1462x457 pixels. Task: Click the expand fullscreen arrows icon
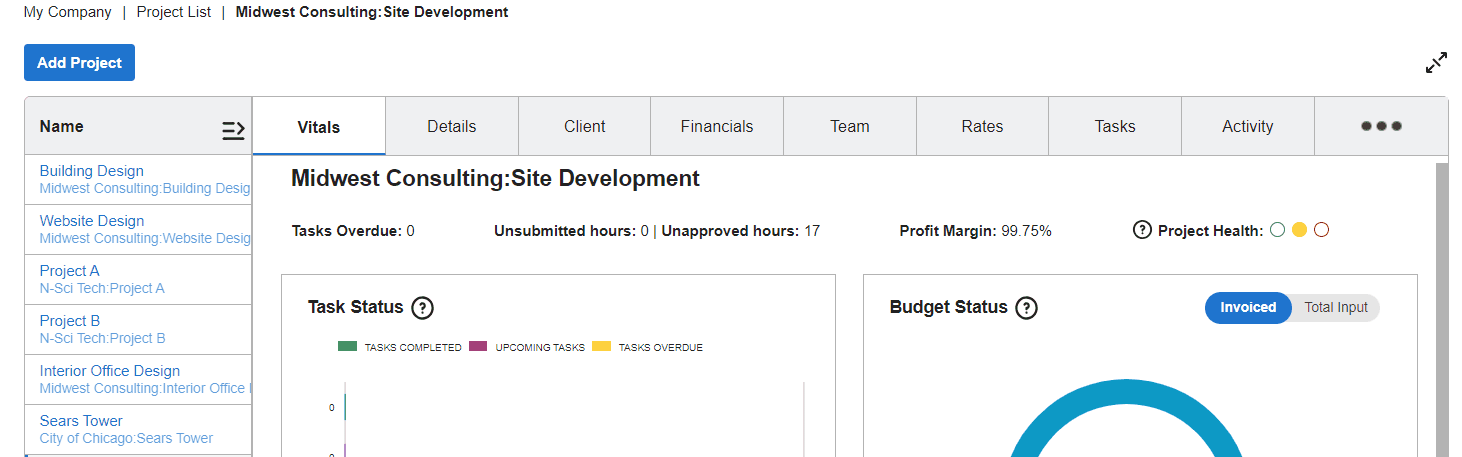point(1436,63)
